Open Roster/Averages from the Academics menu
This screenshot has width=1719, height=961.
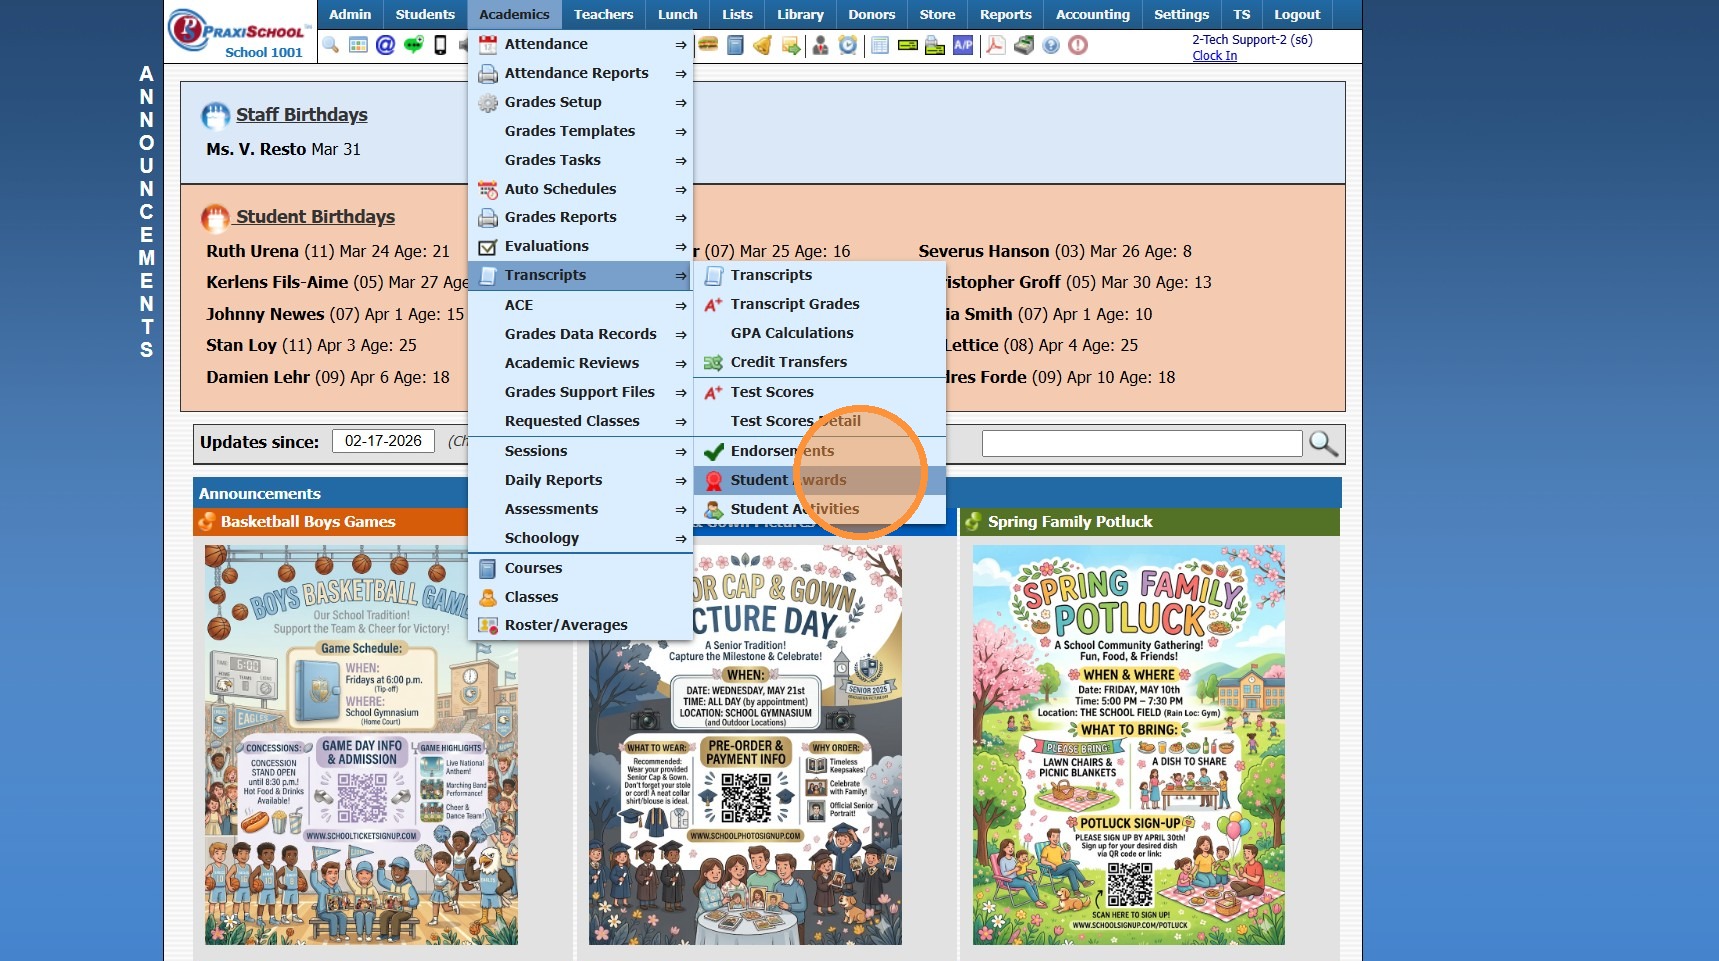point(580,625)
